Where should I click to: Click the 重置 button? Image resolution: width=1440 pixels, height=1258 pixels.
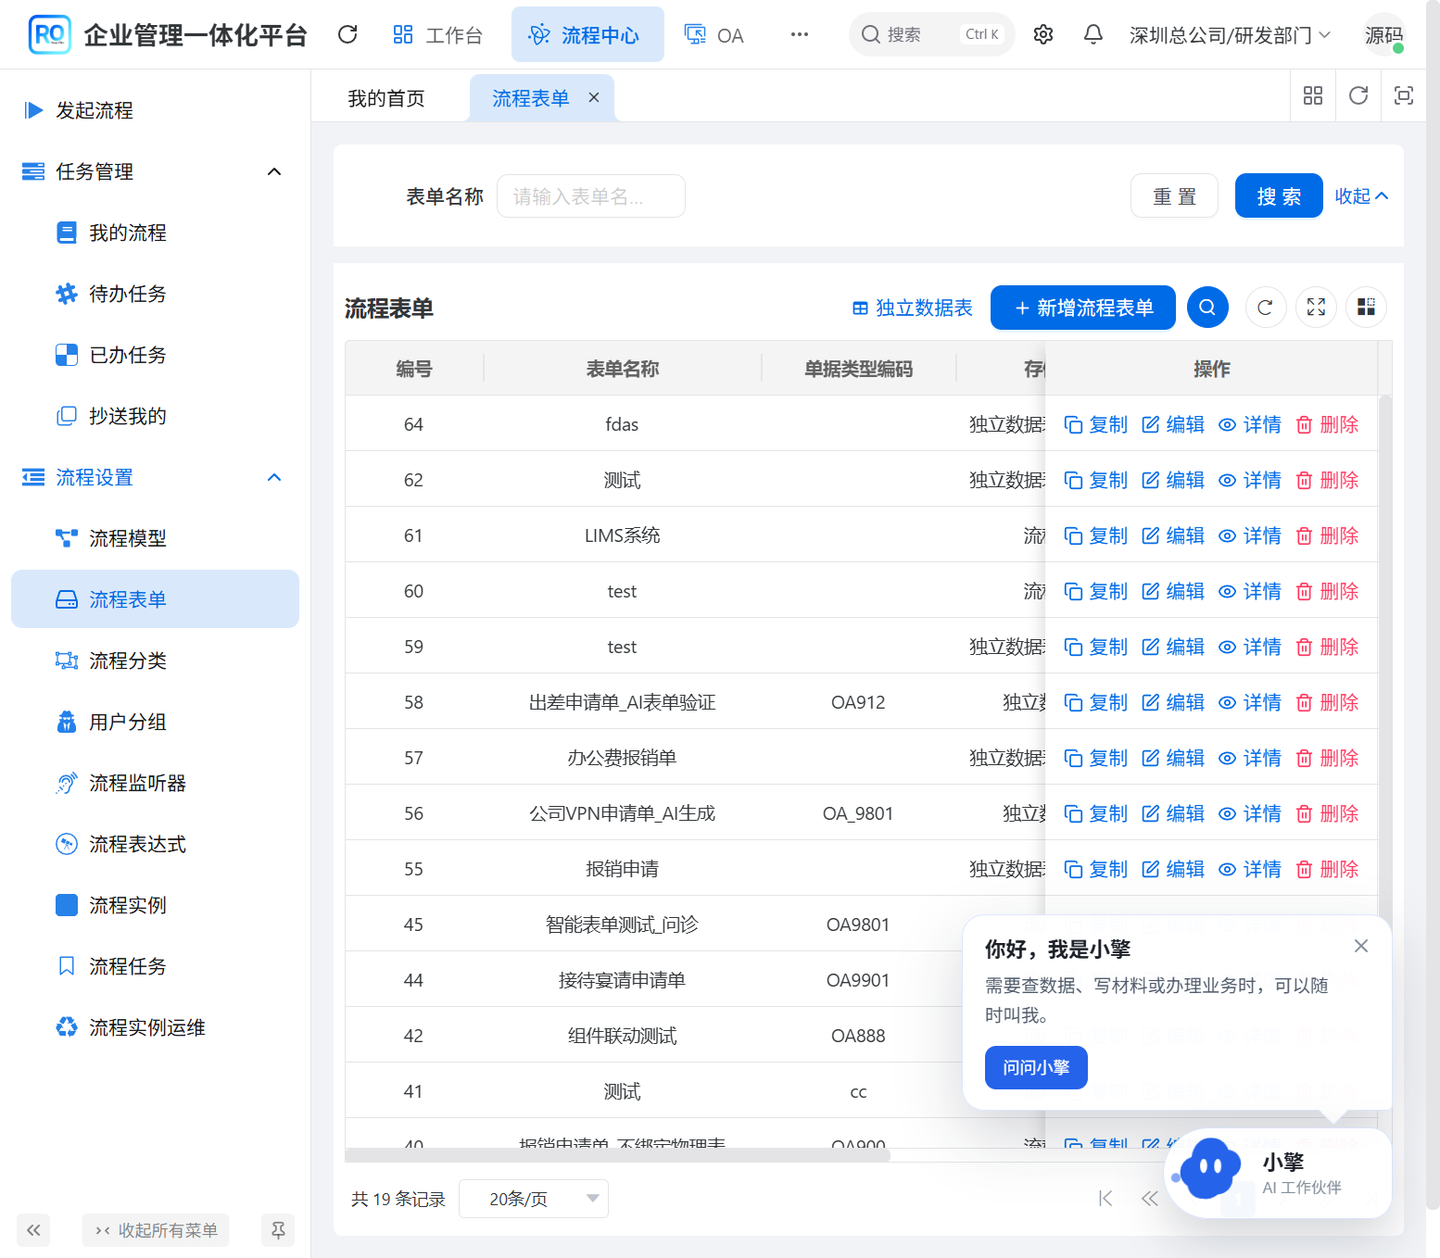click(1174, 196)
